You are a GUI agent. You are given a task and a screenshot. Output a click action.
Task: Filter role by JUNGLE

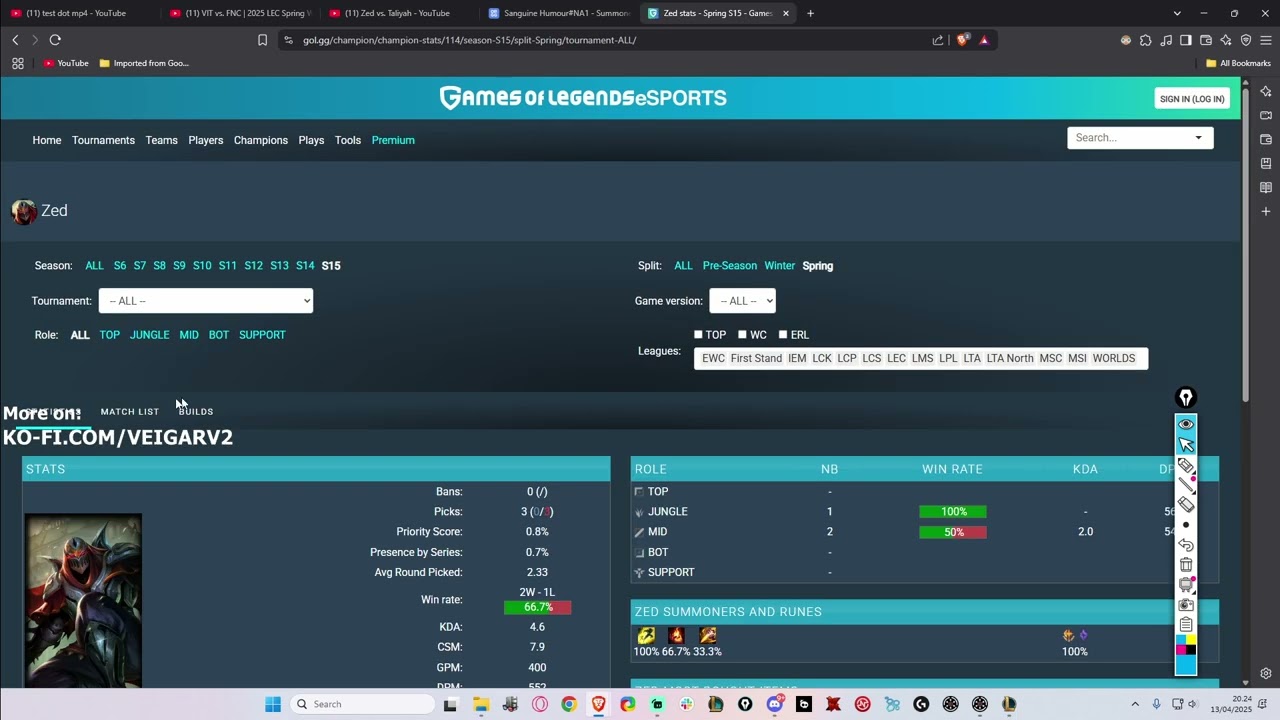click(149, 335)
